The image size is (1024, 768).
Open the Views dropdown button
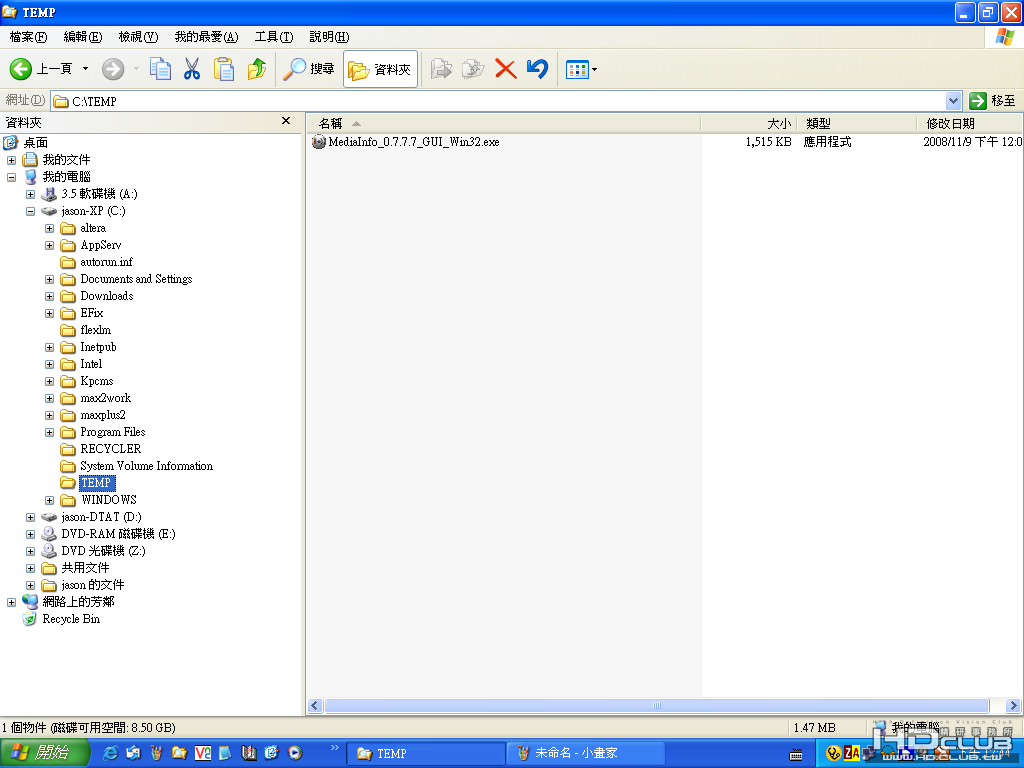pyautogui.click(x=581, y=69)
